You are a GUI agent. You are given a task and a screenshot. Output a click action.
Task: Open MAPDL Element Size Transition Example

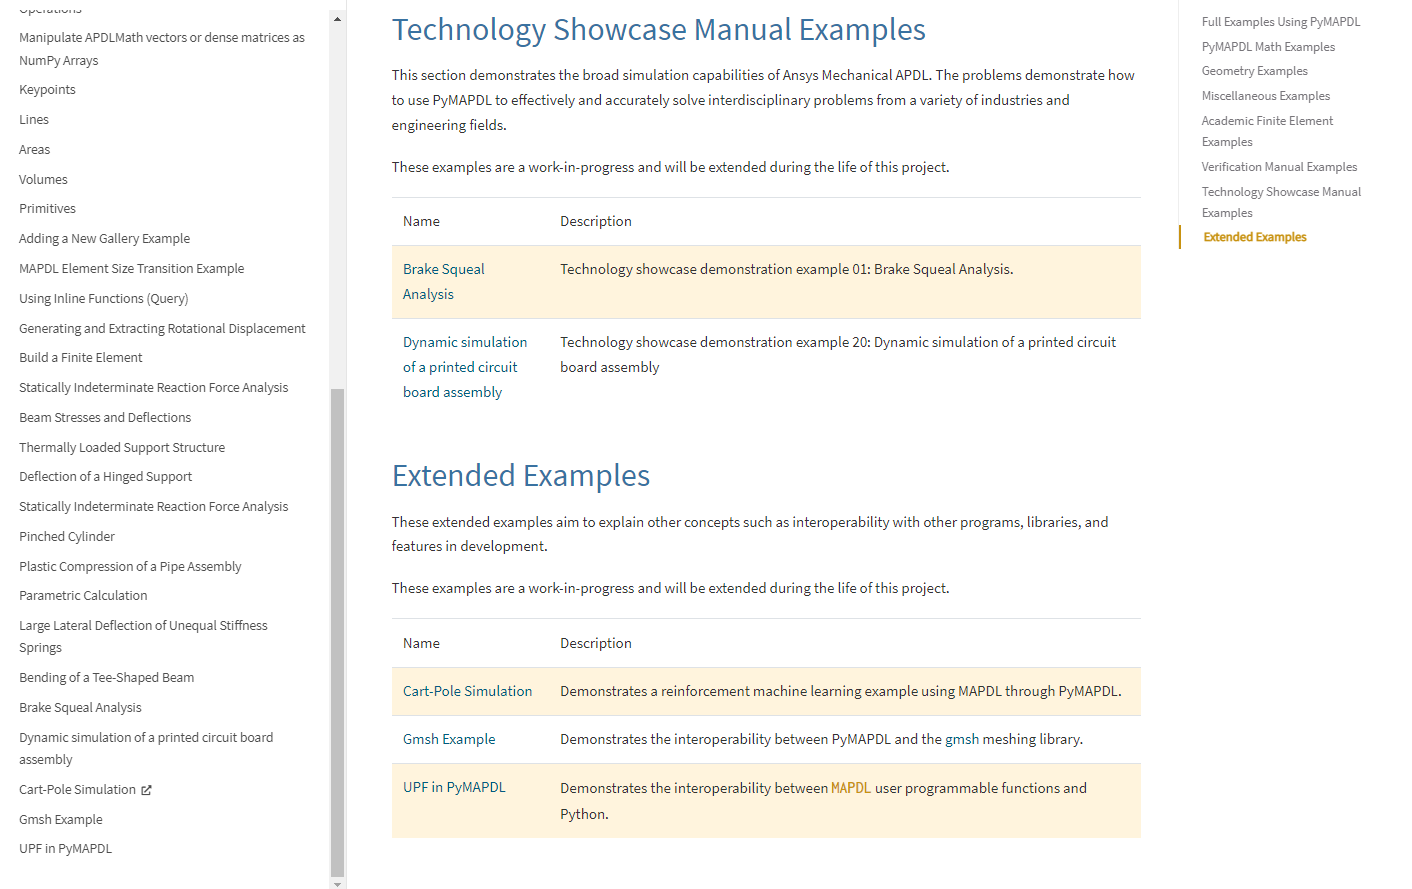coord(131,269)
